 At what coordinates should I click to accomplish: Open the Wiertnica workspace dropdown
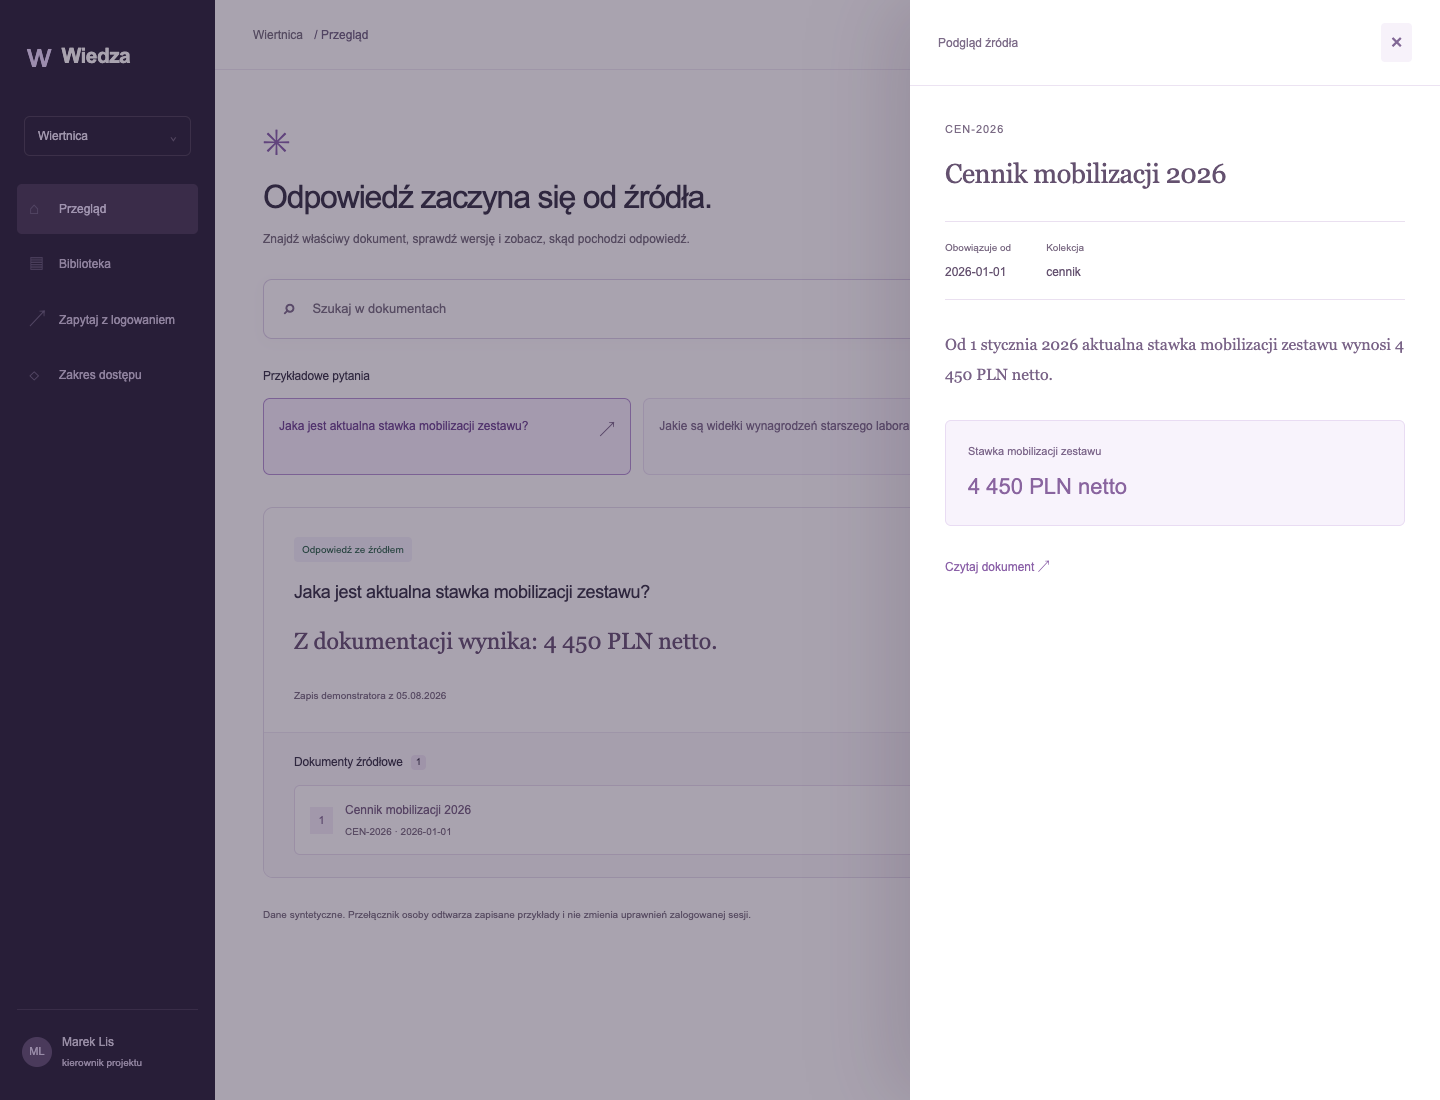click(x=107, y=136)
